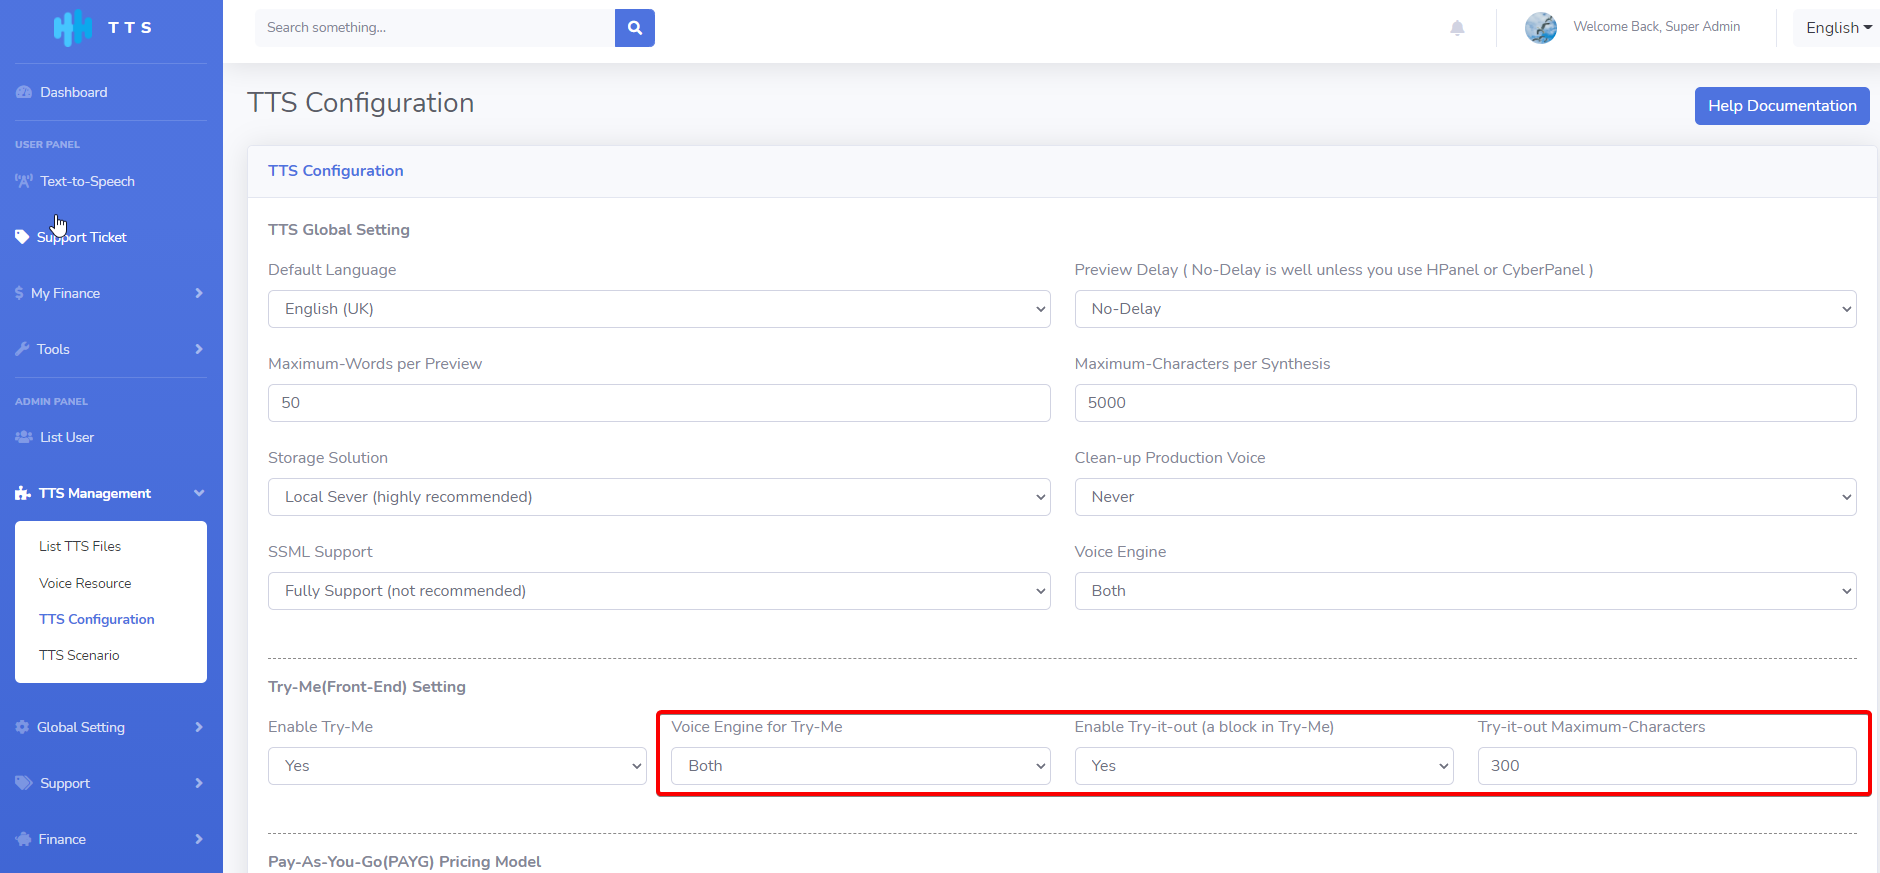Open Voice Resource submenu item
1880x873 pixels.
tap(85, 583)
